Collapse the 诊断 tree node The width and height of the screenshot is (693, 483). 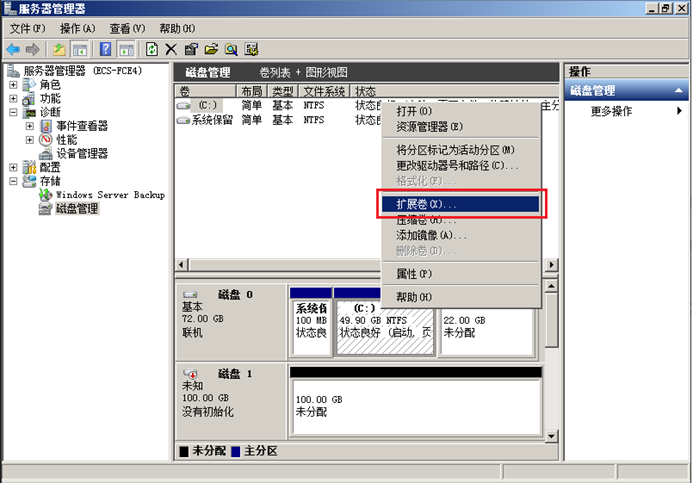[x=13, y=112]
